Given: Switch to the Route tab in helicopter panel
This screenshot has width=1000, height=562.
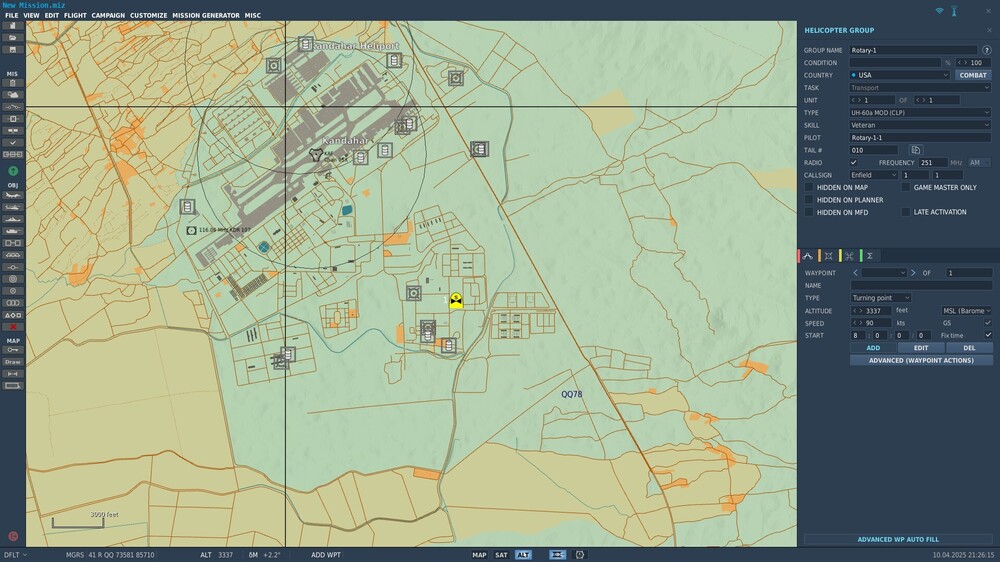Looking at the screenshot, I should (x=808, y=256).
